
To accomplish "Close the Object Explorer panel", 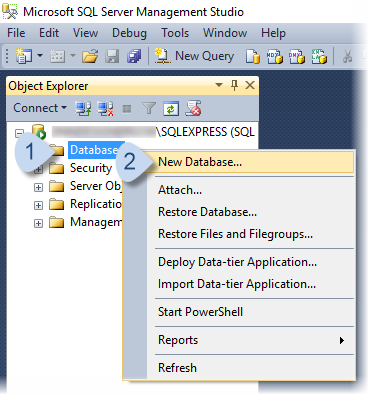I will (250, 85).
